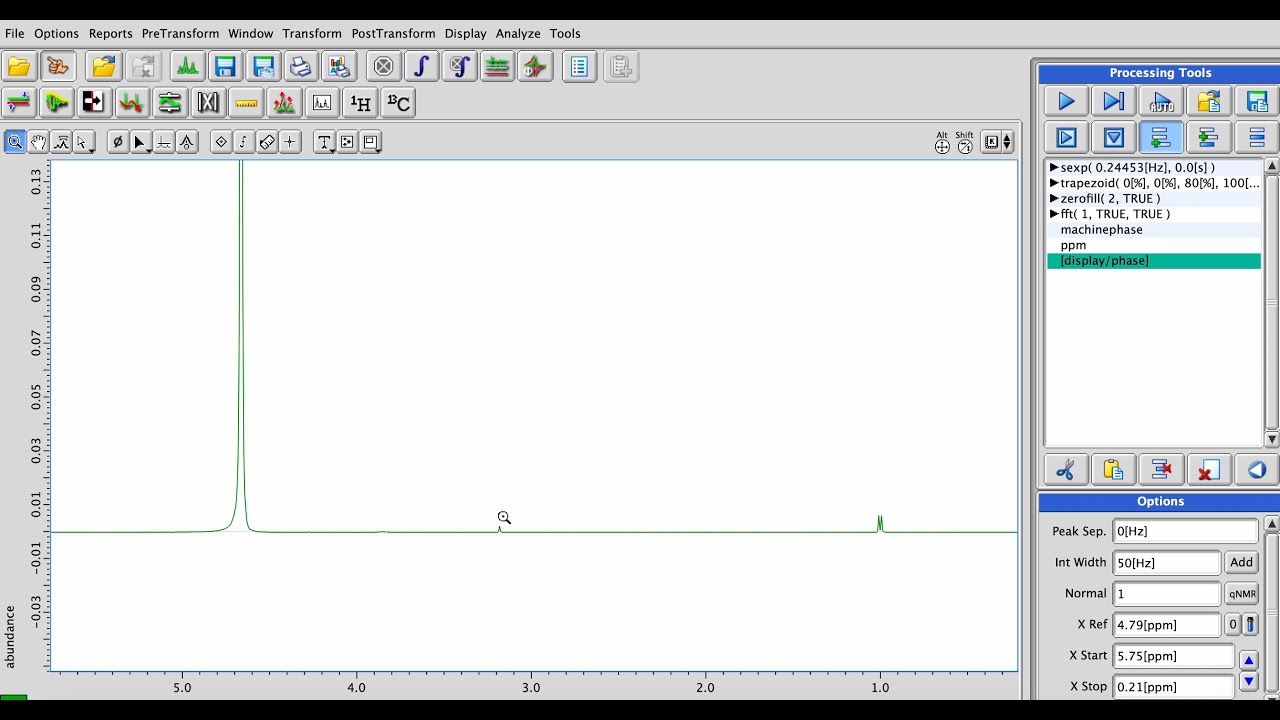This screenshot has height=720, width=1280.
Task: Open the text annotation T dropdown
Action: point(324,142)
